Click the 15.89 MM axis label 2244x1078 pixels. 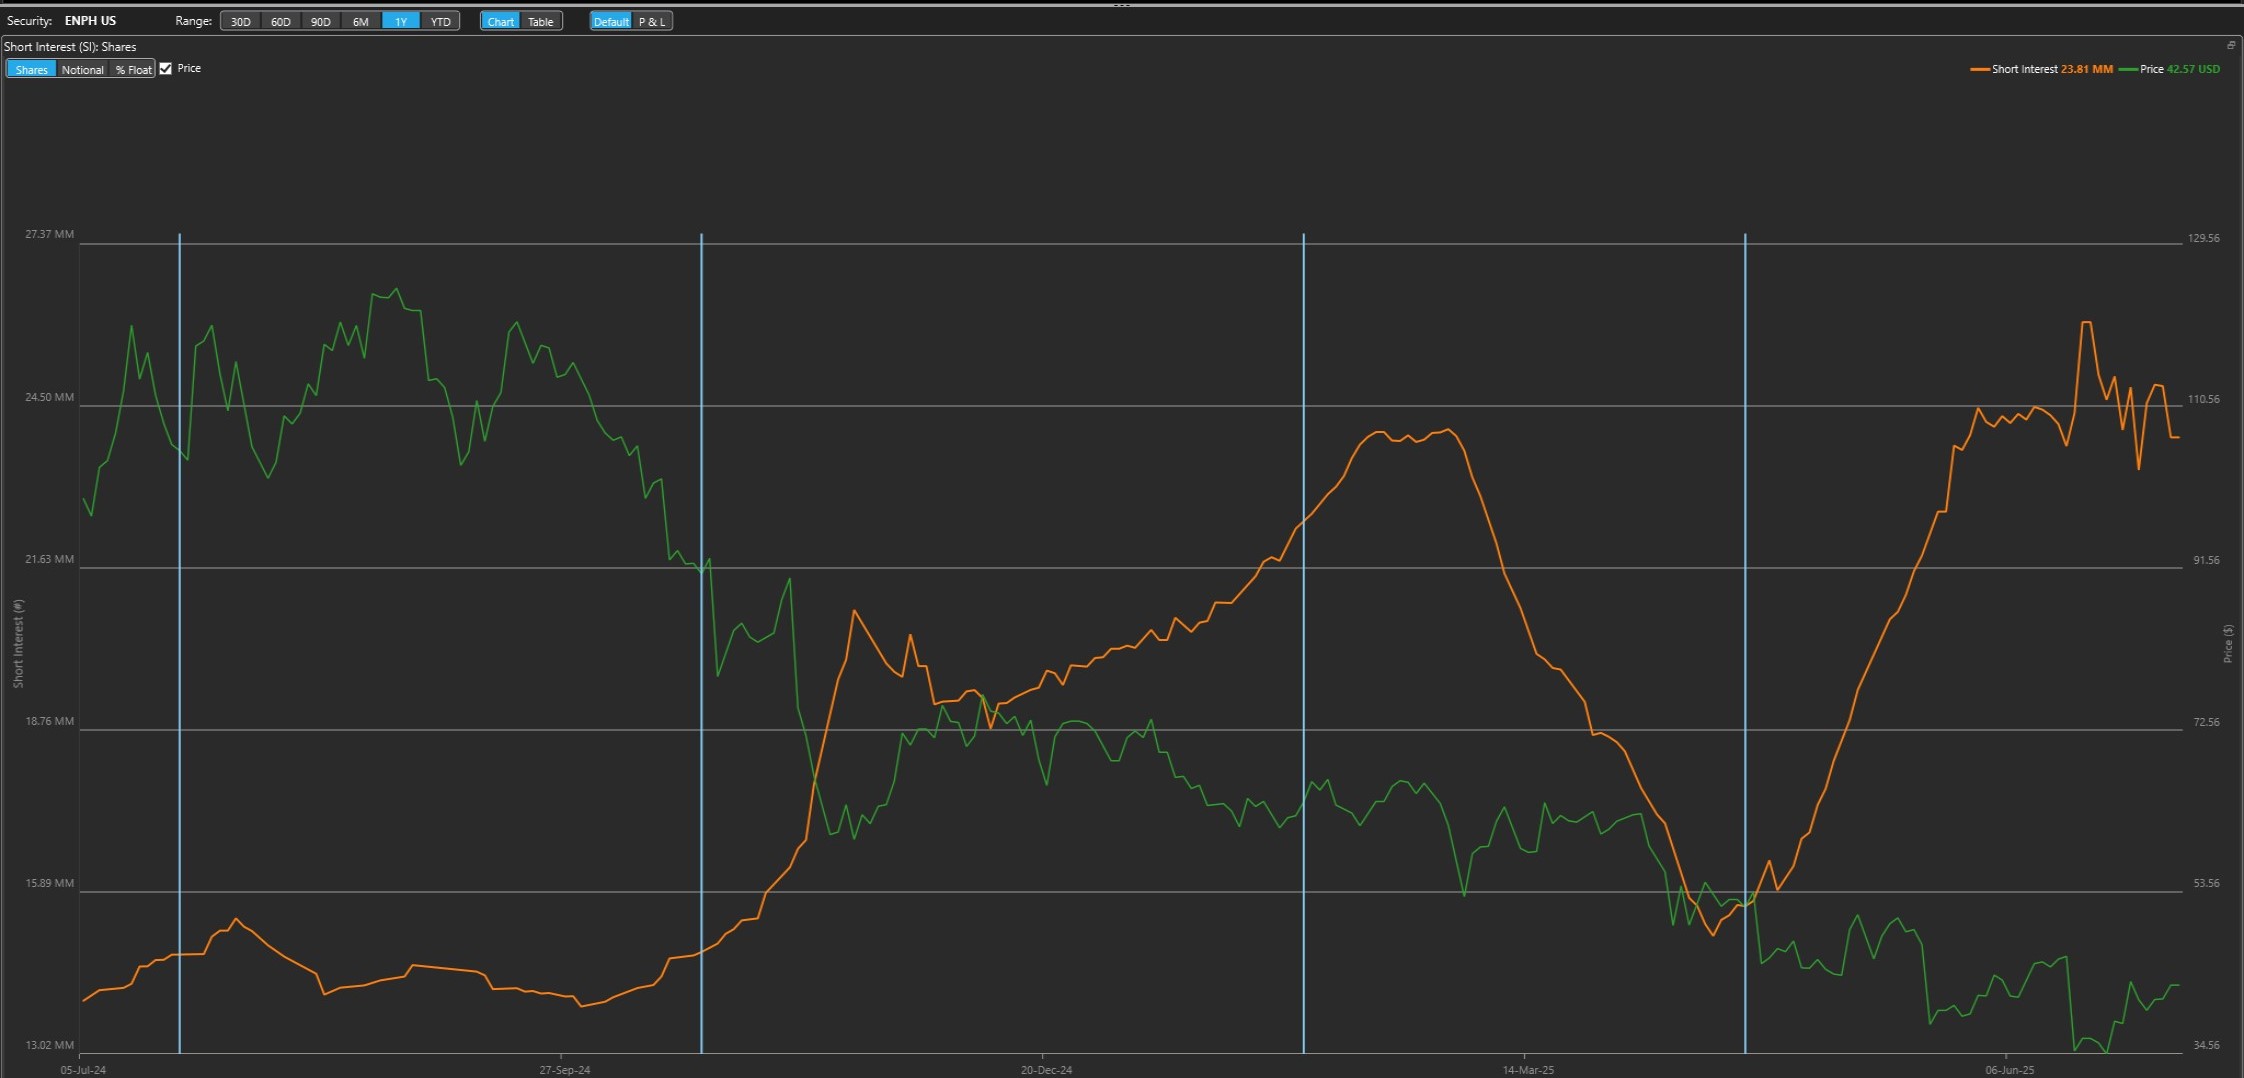point(50,883)
